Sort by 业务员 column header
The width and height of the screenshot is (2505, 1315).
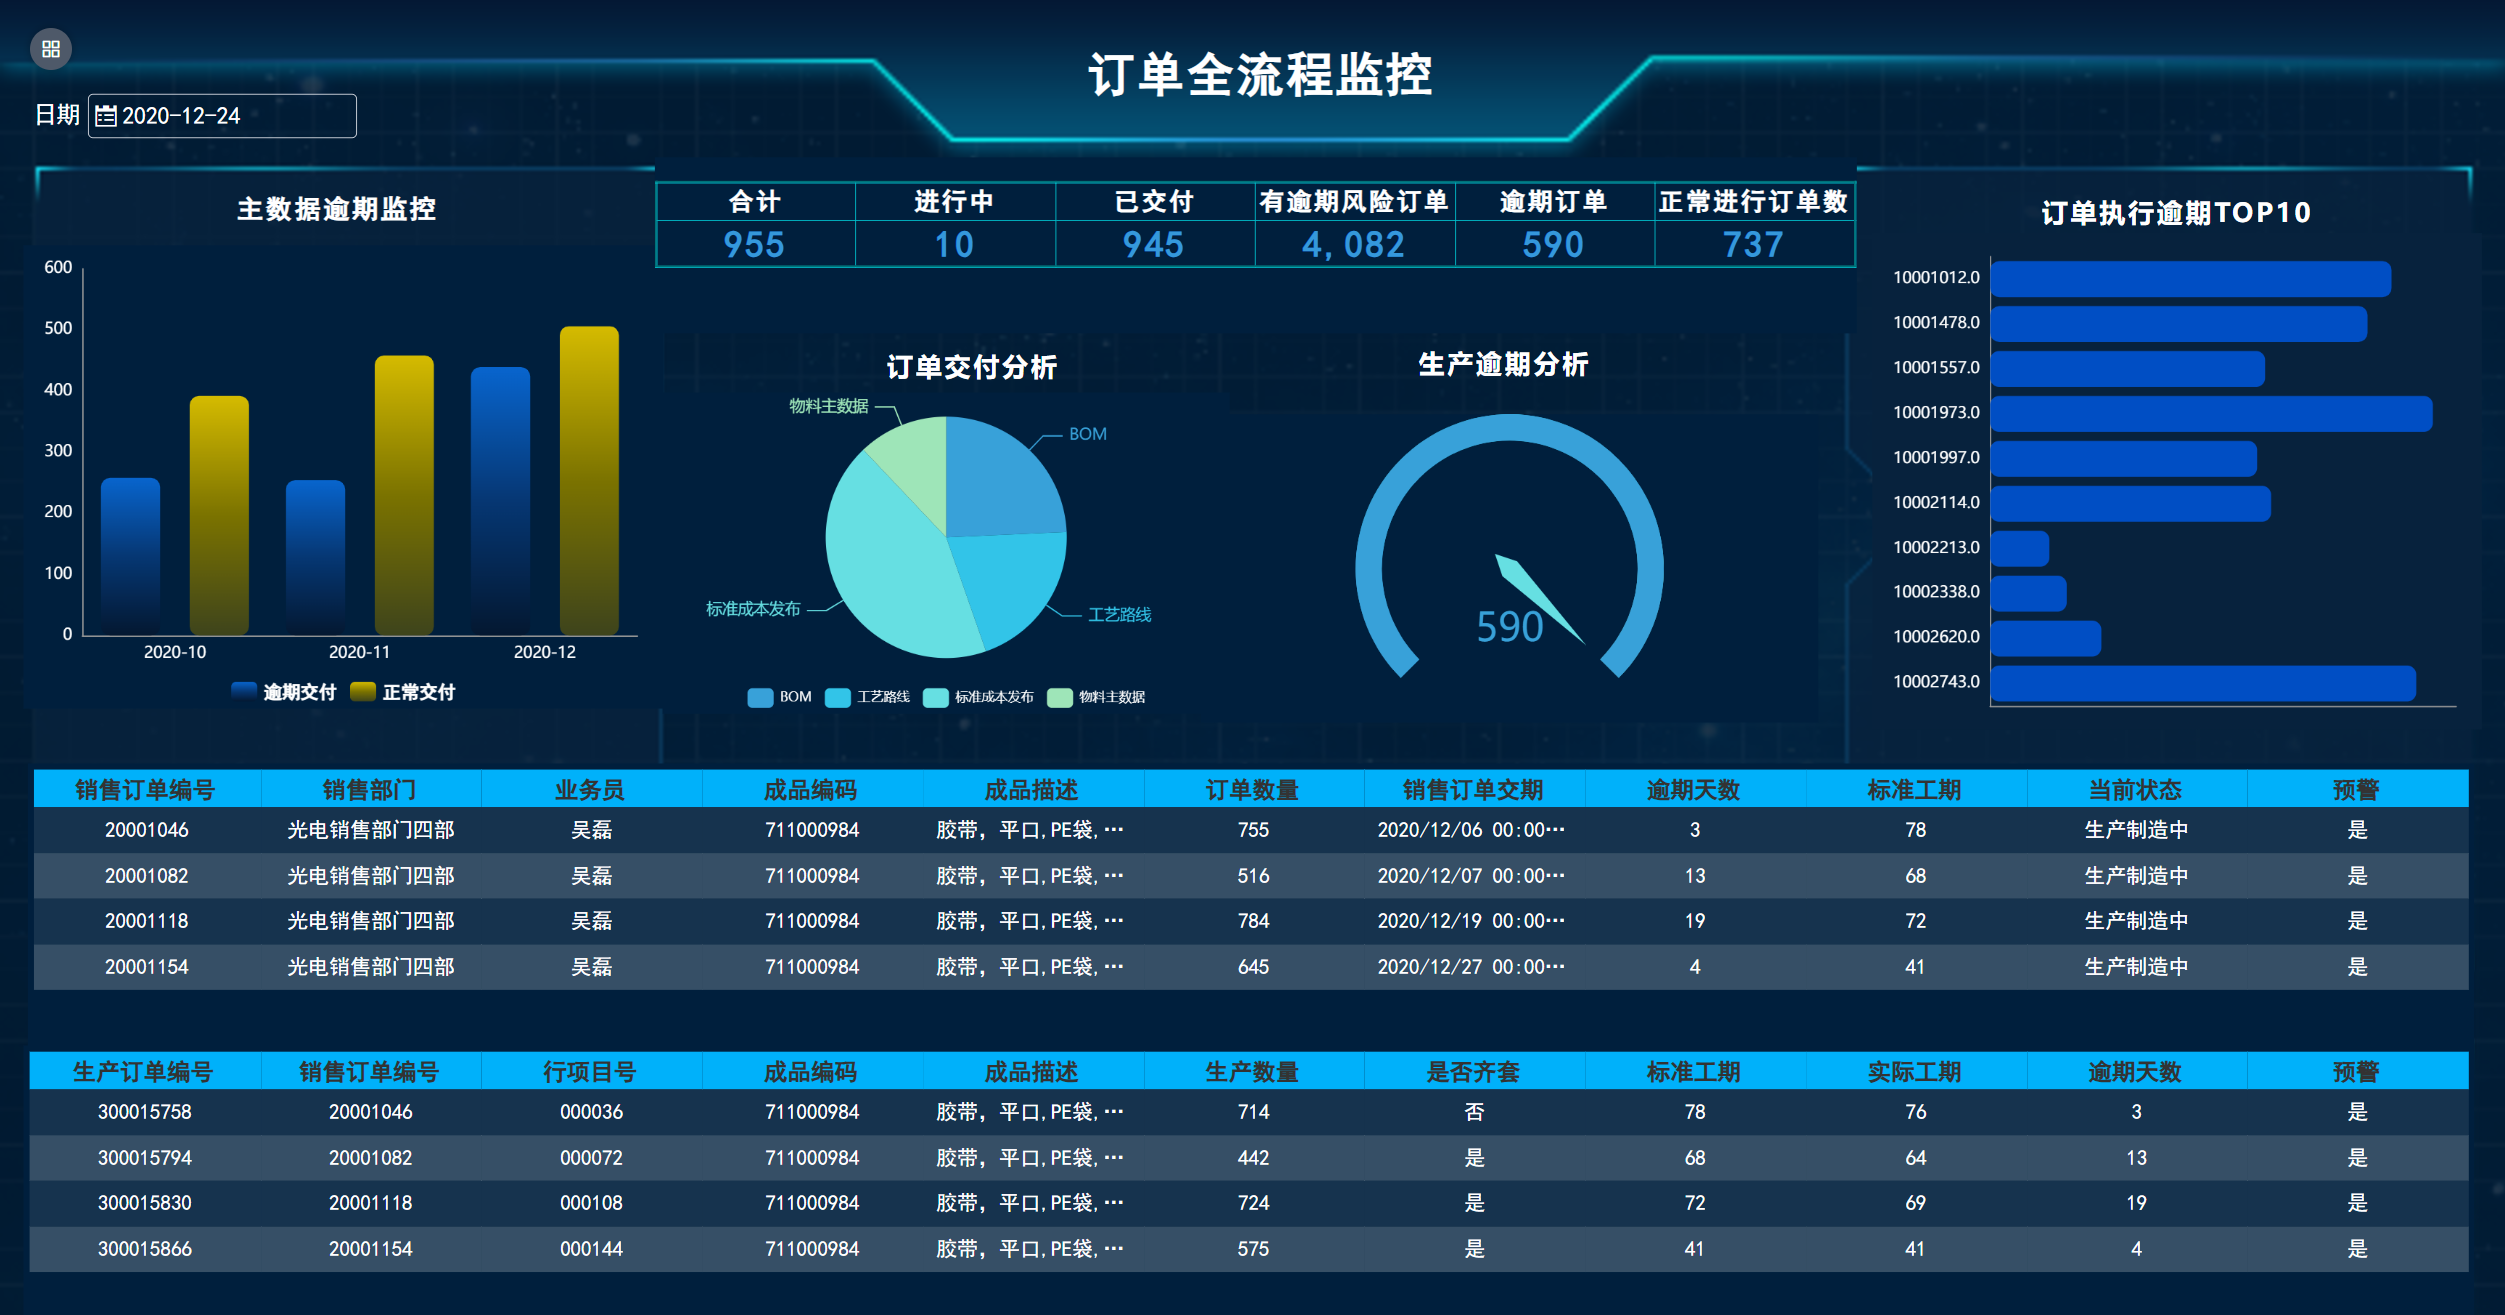click(590, 790)
